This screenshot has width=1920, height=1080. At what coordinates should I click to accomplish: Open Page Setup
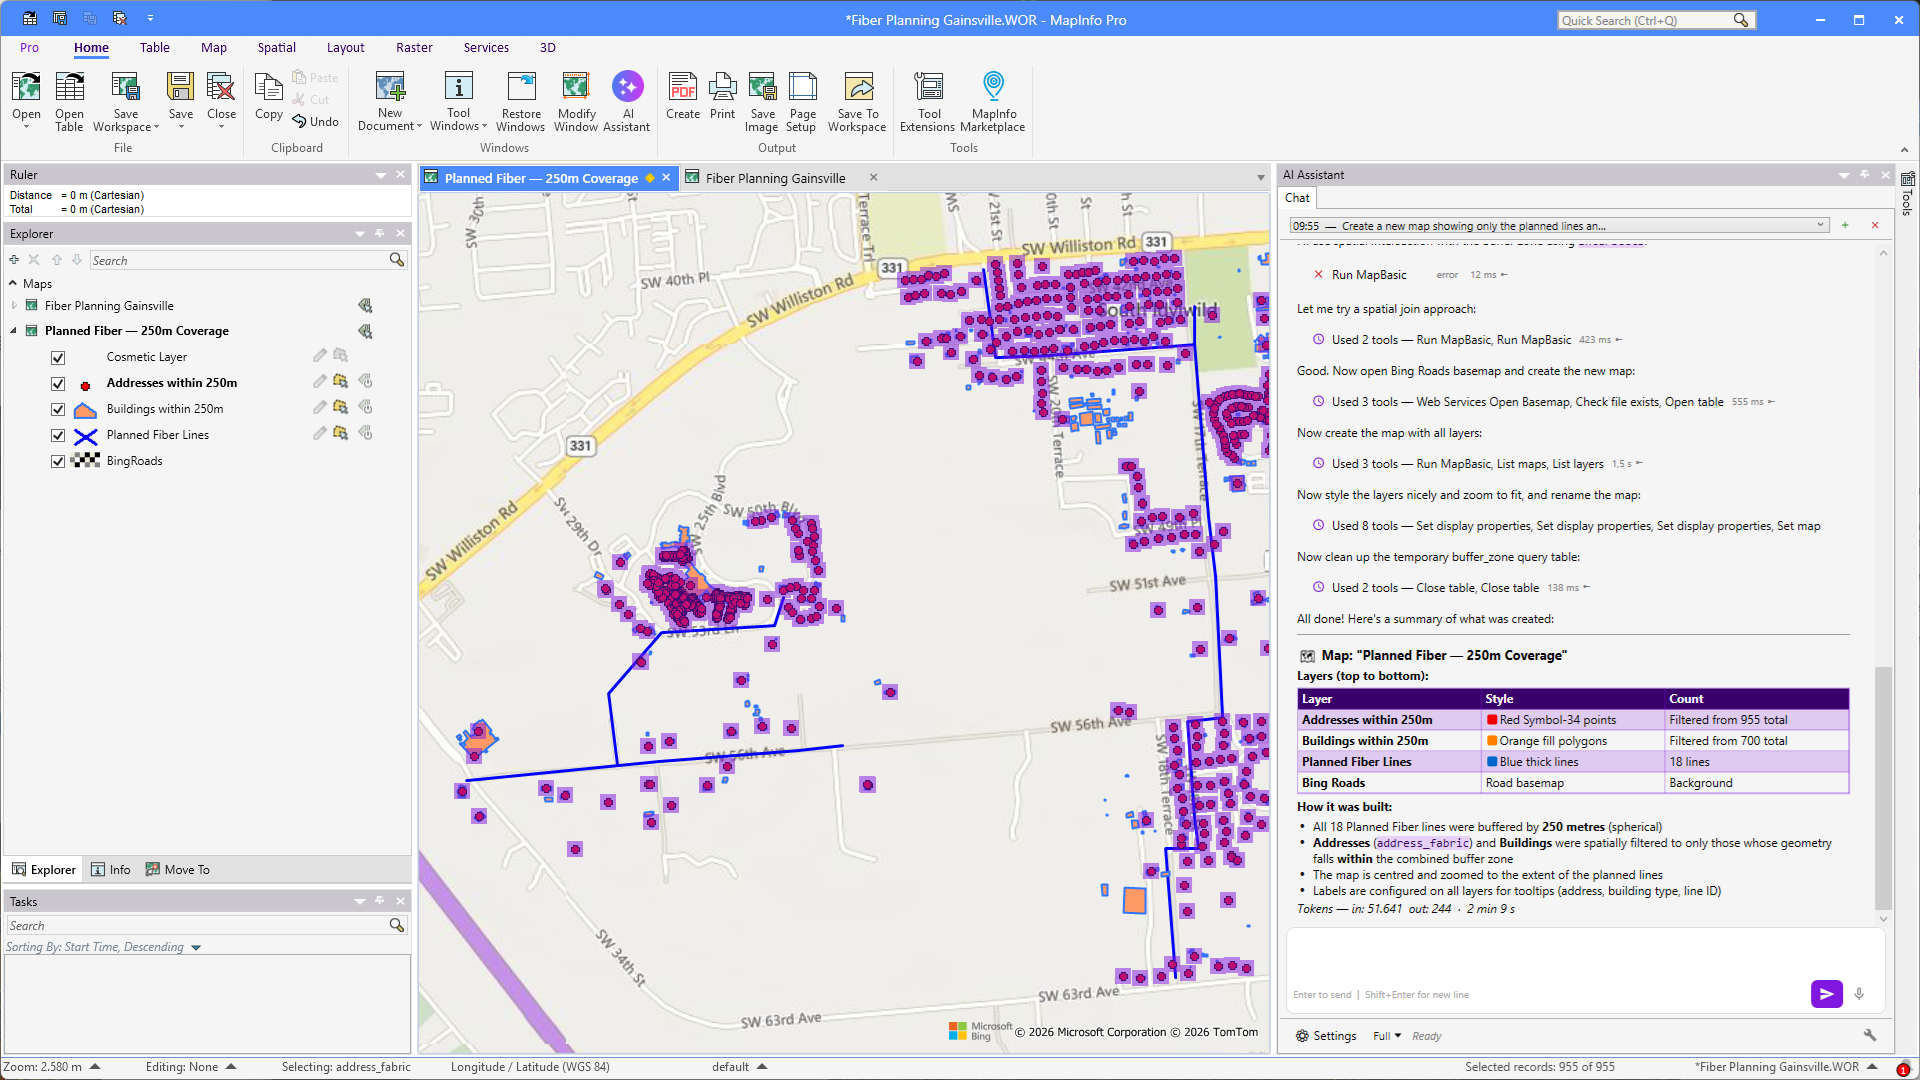coord(802,102)
